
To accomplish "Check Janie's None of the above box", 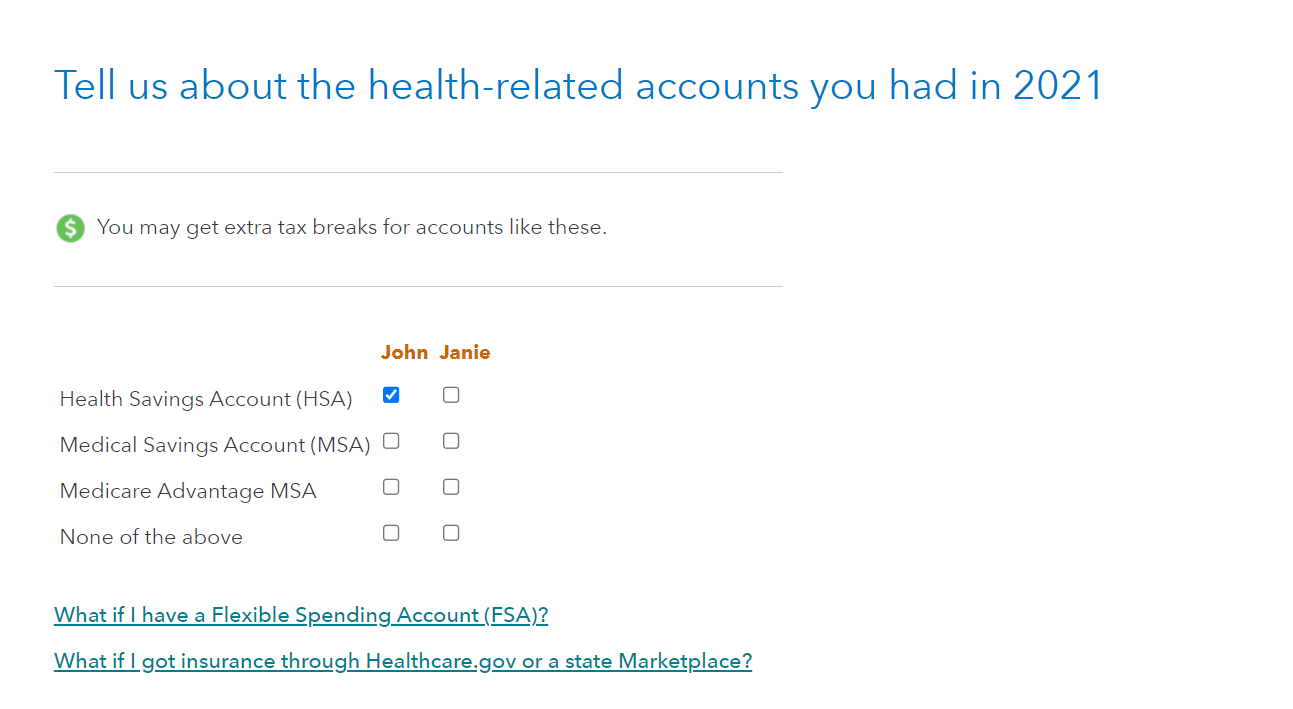I will [x=451, y=533].
